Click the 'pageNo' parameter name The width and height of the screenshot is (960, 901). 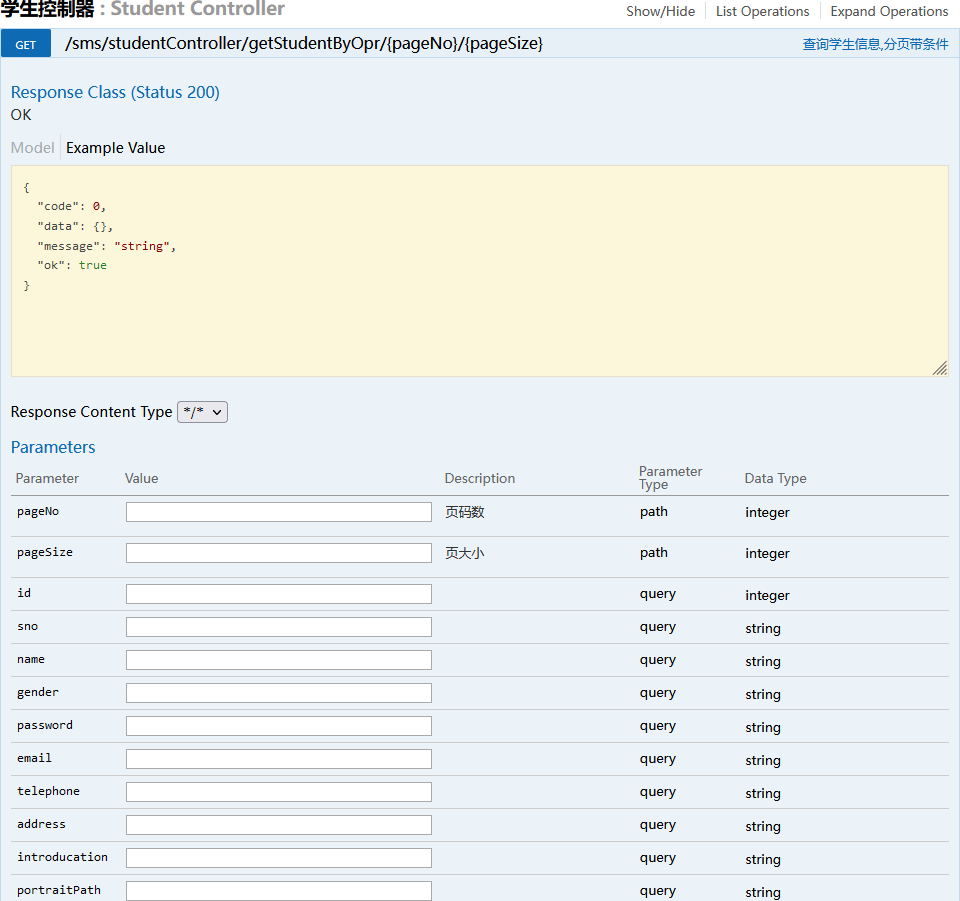38,512
